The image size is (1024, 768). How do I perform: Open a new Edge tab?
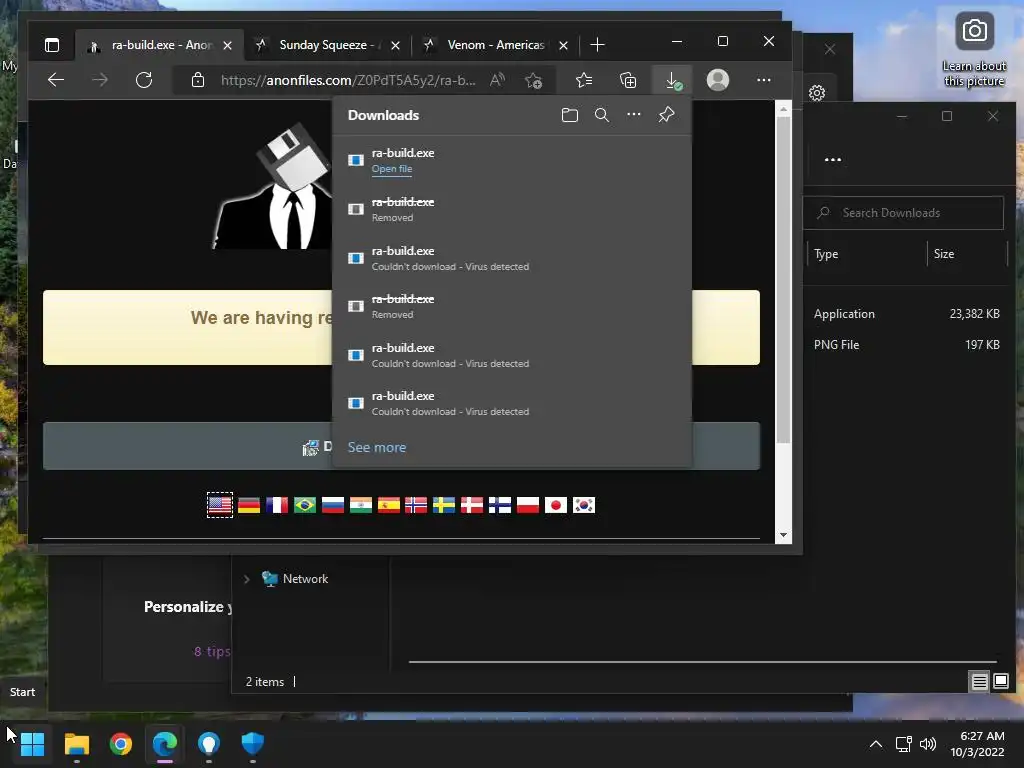597,45
